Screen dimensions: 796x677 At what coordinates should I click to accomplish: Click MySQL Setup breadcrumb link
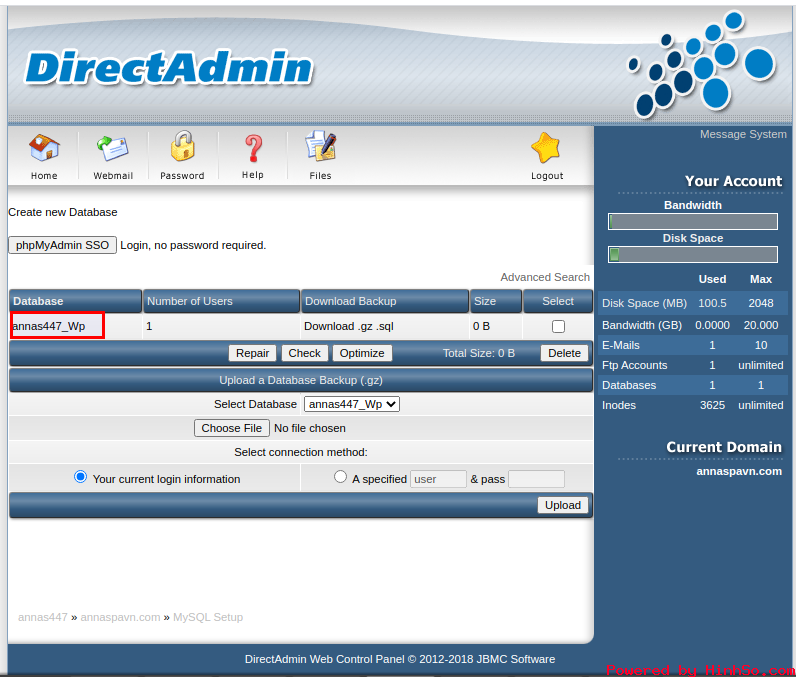[208, 617]
